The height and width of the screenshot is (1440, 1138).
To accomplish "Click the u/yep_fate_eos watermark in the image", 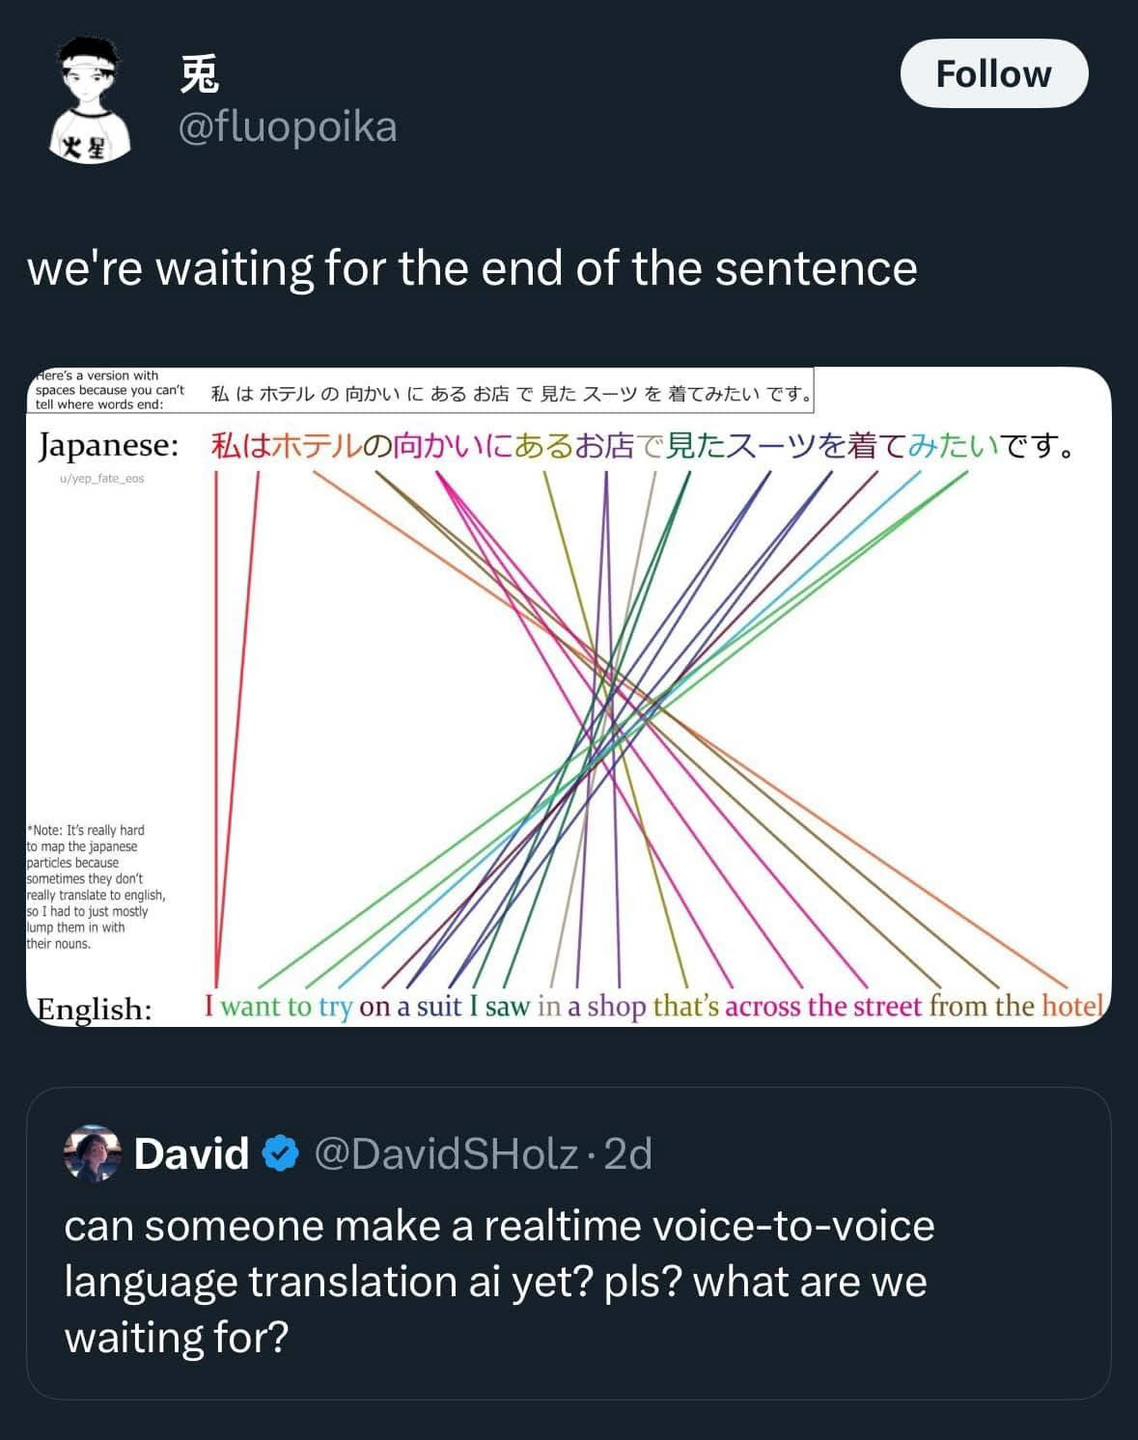I will point(102,479).
